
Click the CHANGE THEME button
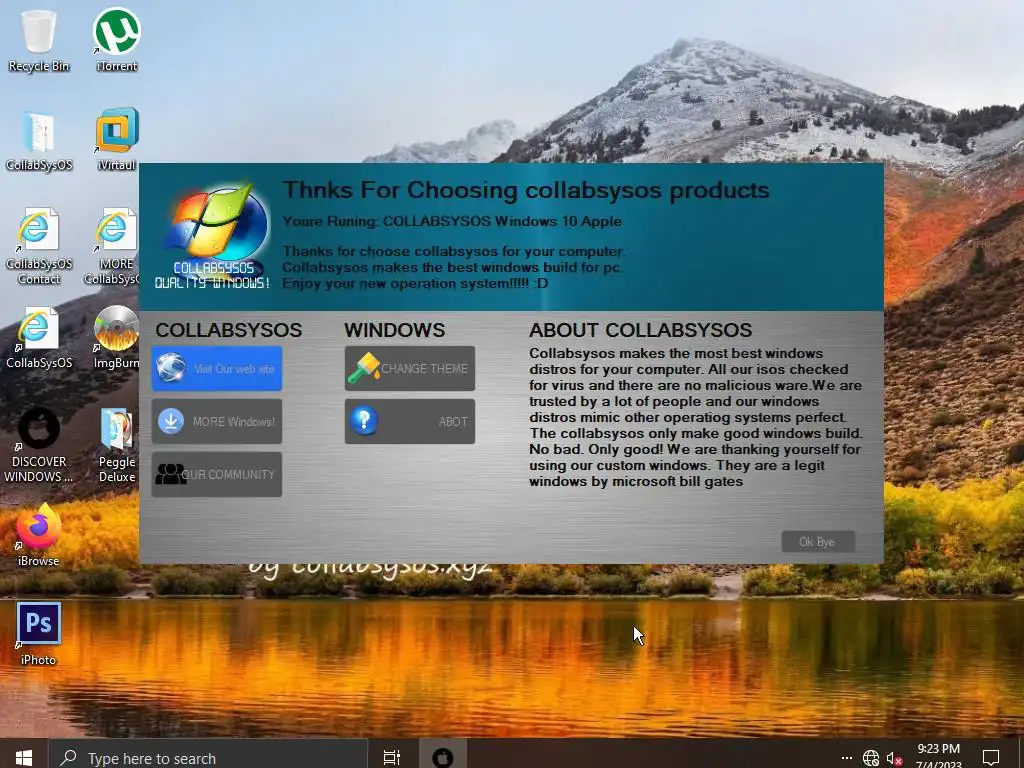[409, 368]
